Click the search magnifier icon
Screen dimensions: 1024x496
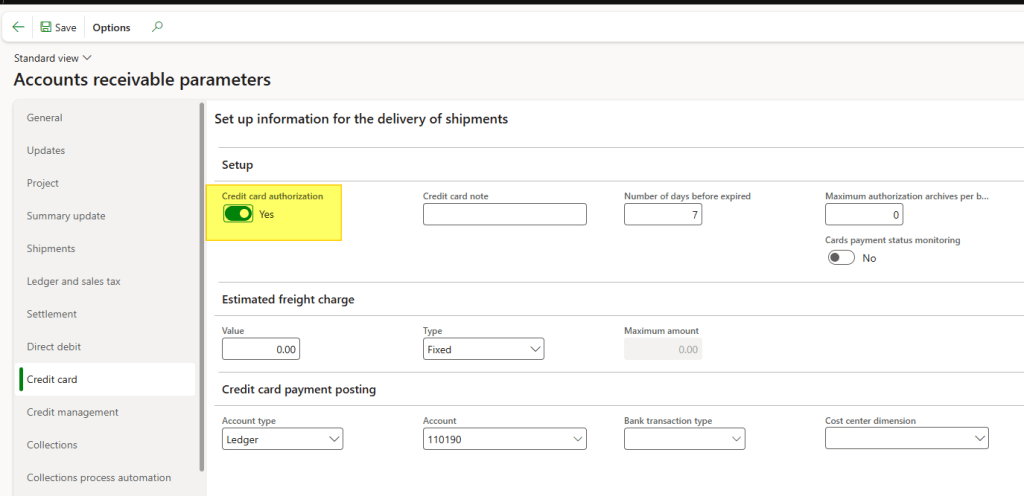(156, 27)
